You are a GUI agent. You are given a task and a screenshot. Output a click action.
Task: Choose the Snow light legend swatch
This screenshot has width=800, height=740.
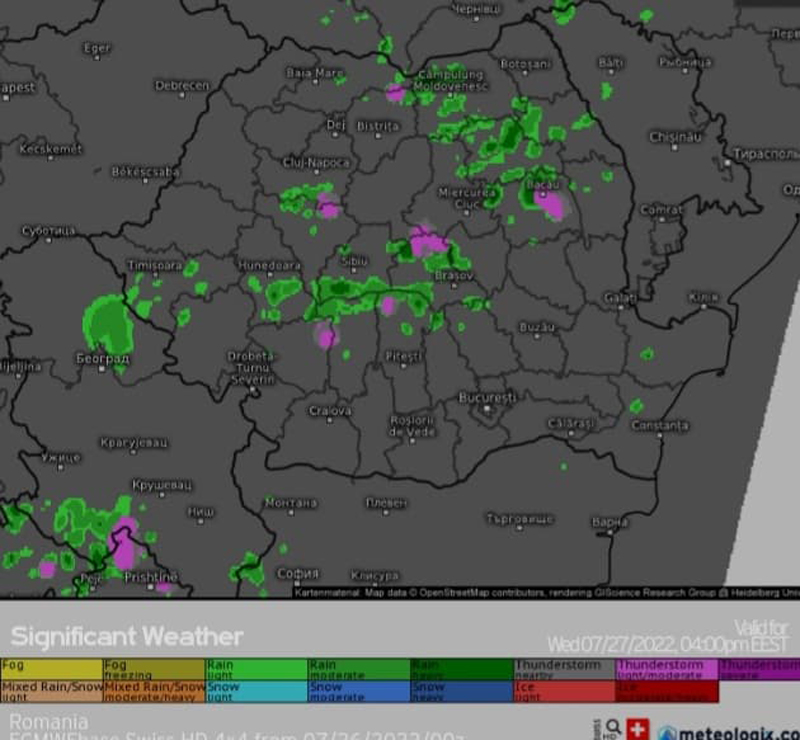(256, 691)
